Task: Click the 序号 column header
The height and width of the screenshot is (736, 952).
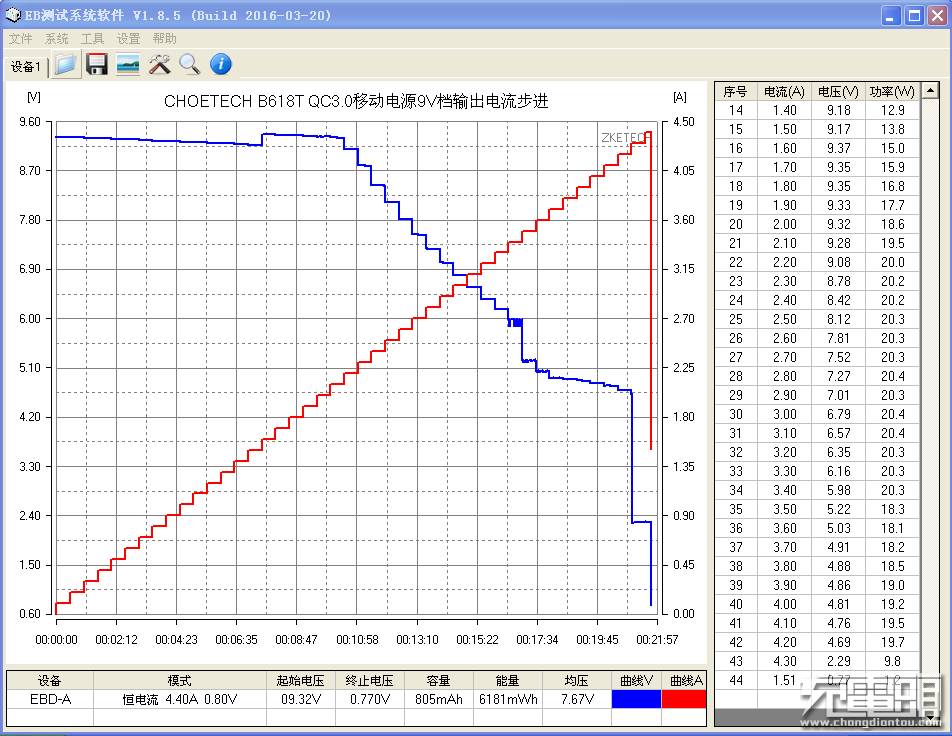Action: [735, 92]
